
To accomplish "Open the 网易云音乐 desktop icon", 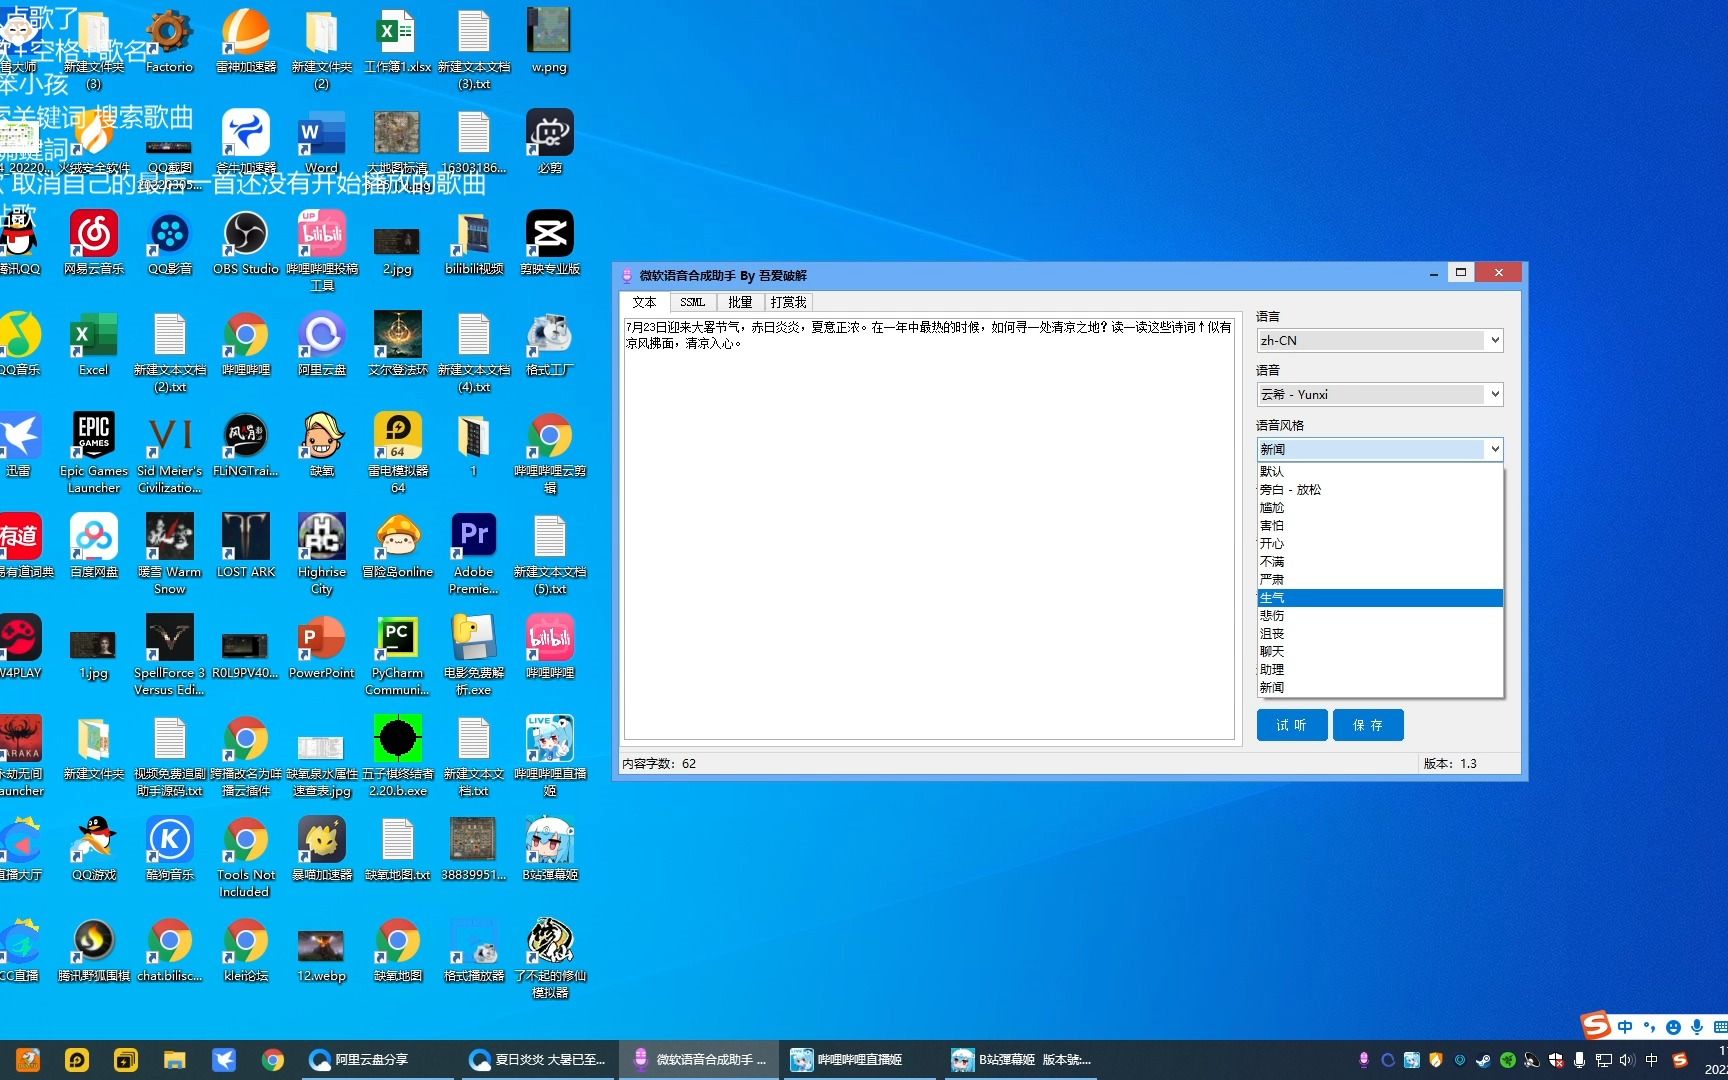I will point(94,243).
